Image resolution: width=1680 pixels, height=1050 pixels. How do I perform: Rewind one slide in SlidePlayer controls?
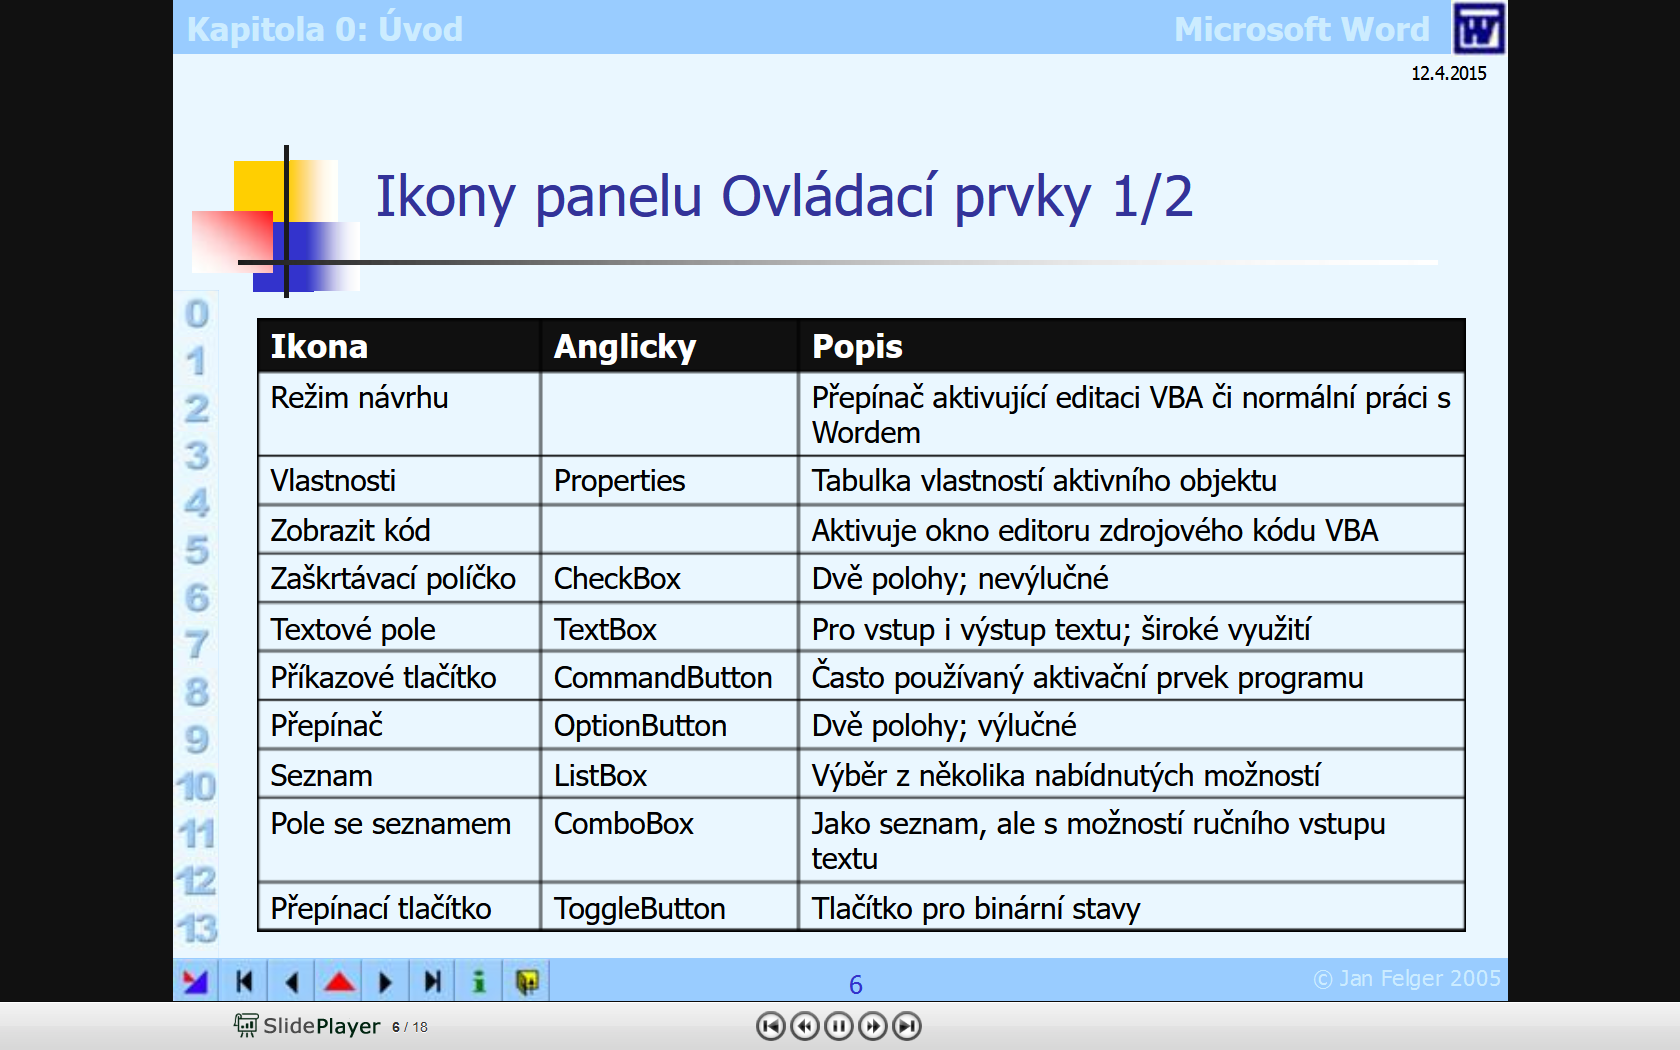805,1026
